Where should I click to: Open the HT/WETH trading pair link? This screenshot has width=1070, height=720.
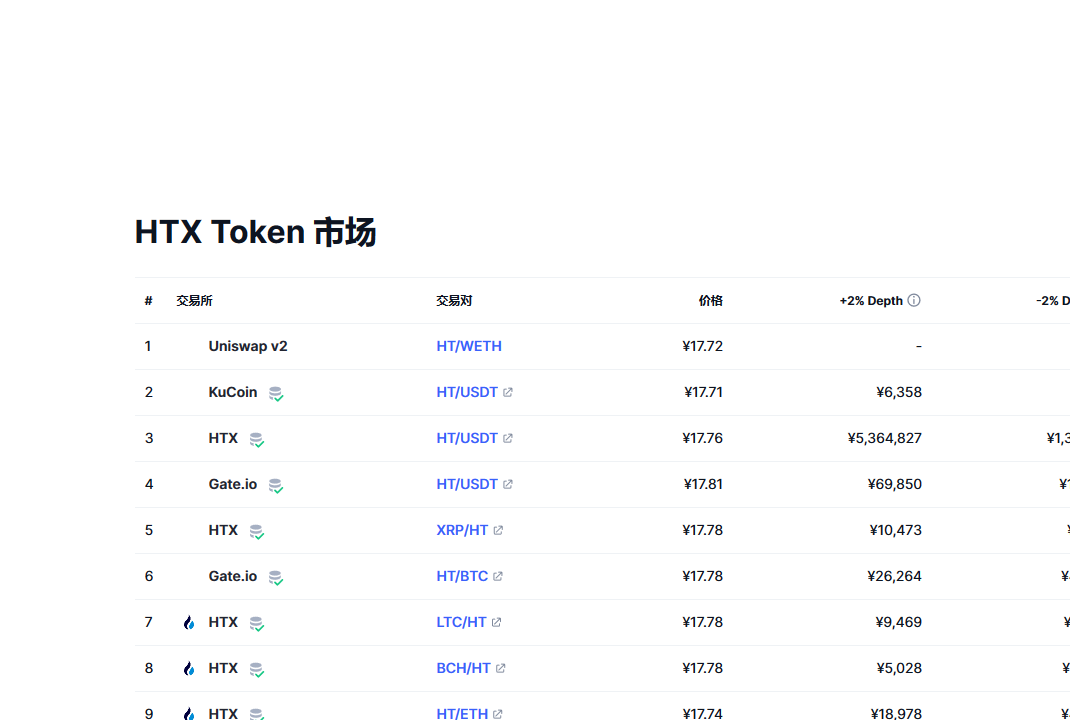click(469, 346)
